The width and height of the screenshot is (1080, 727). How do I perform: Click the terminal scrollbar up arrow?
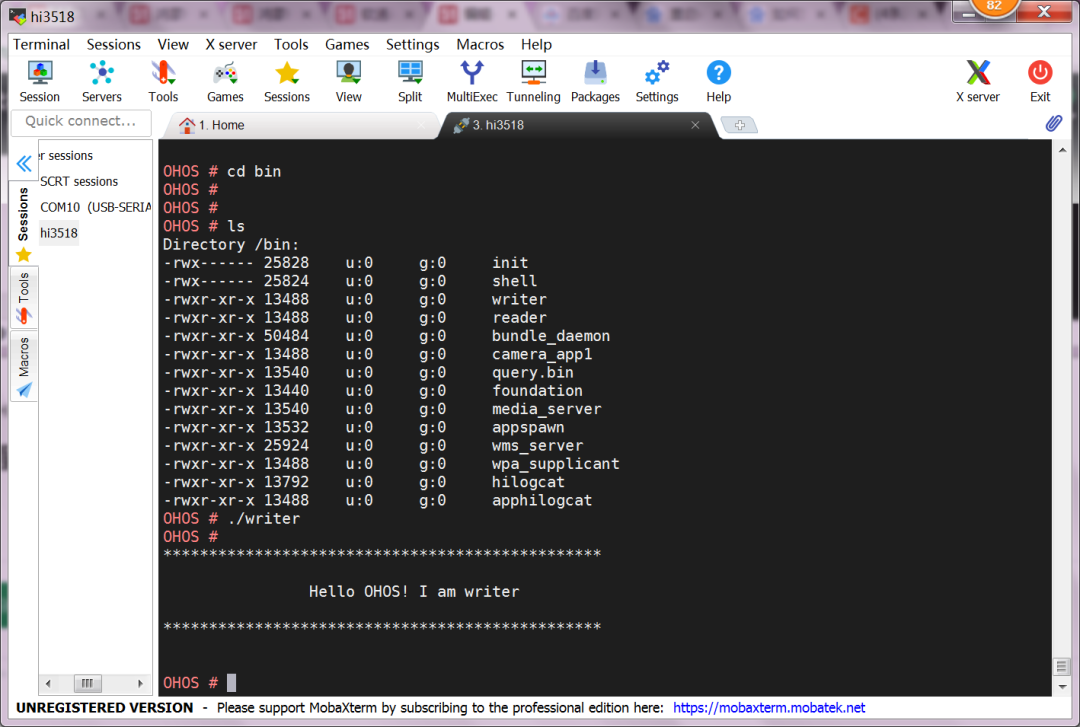coord(1062,150)
